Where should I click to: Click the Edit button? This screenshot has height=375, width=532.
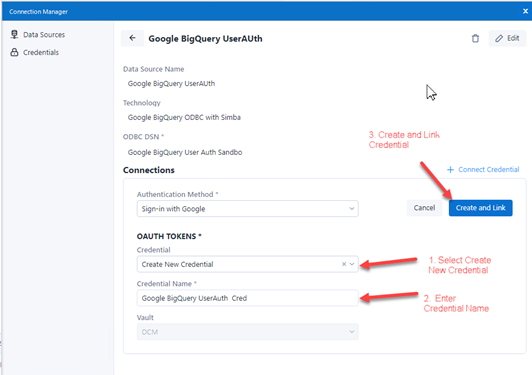(x=507, y=38)
